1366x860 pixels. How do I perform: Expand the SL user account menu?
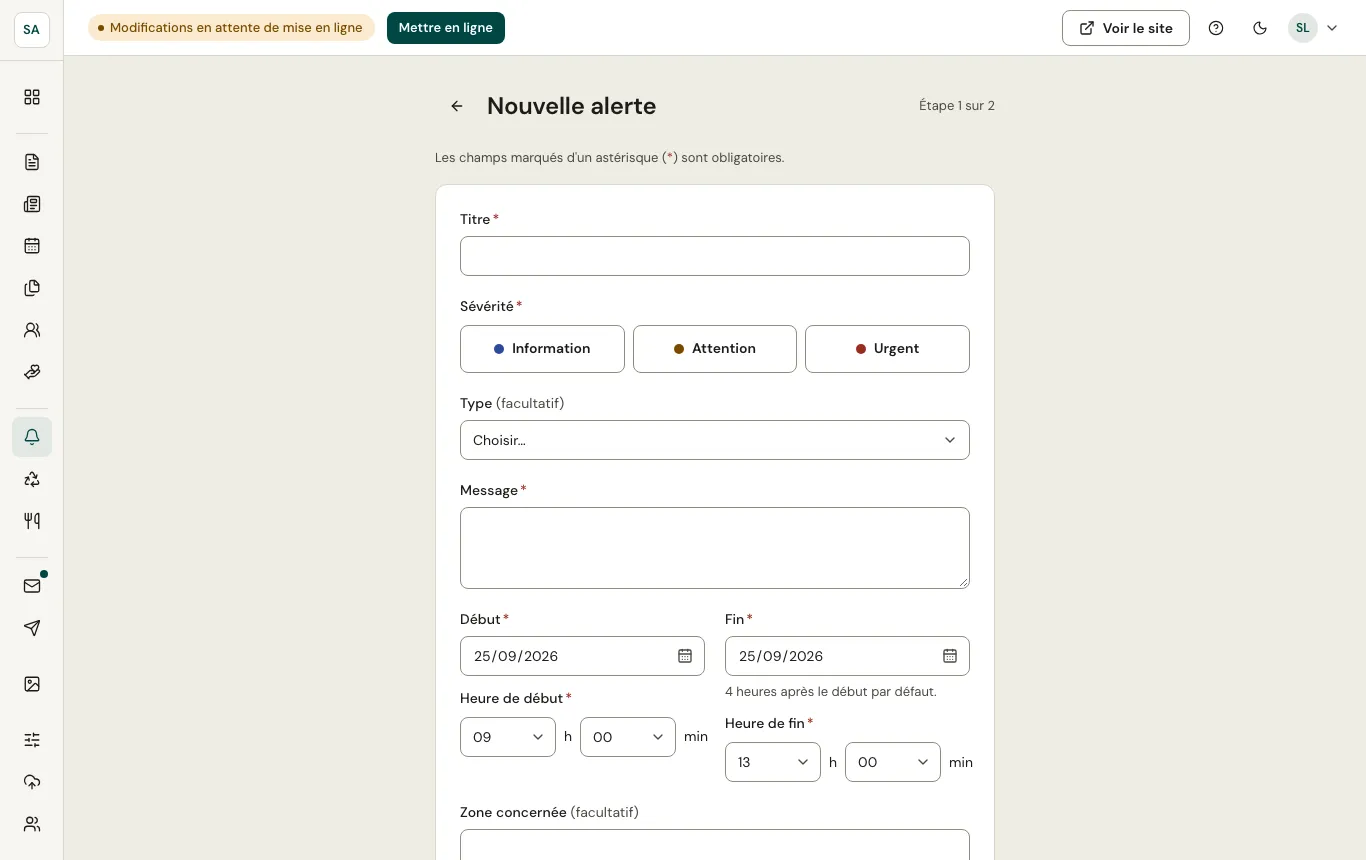(x=1313, y=28)
